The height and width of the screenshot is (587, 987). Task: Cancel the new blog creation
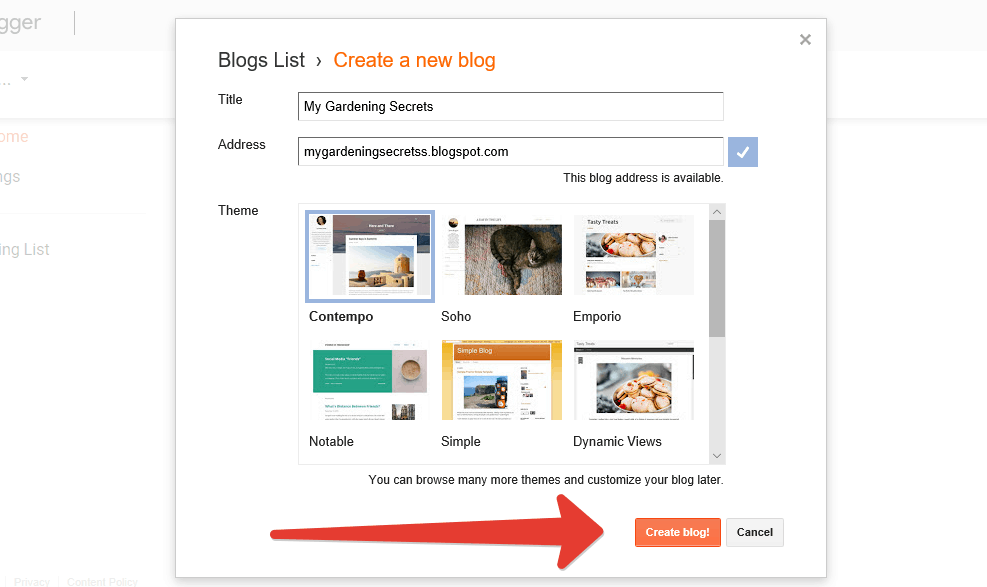click(x=755, y=532)
